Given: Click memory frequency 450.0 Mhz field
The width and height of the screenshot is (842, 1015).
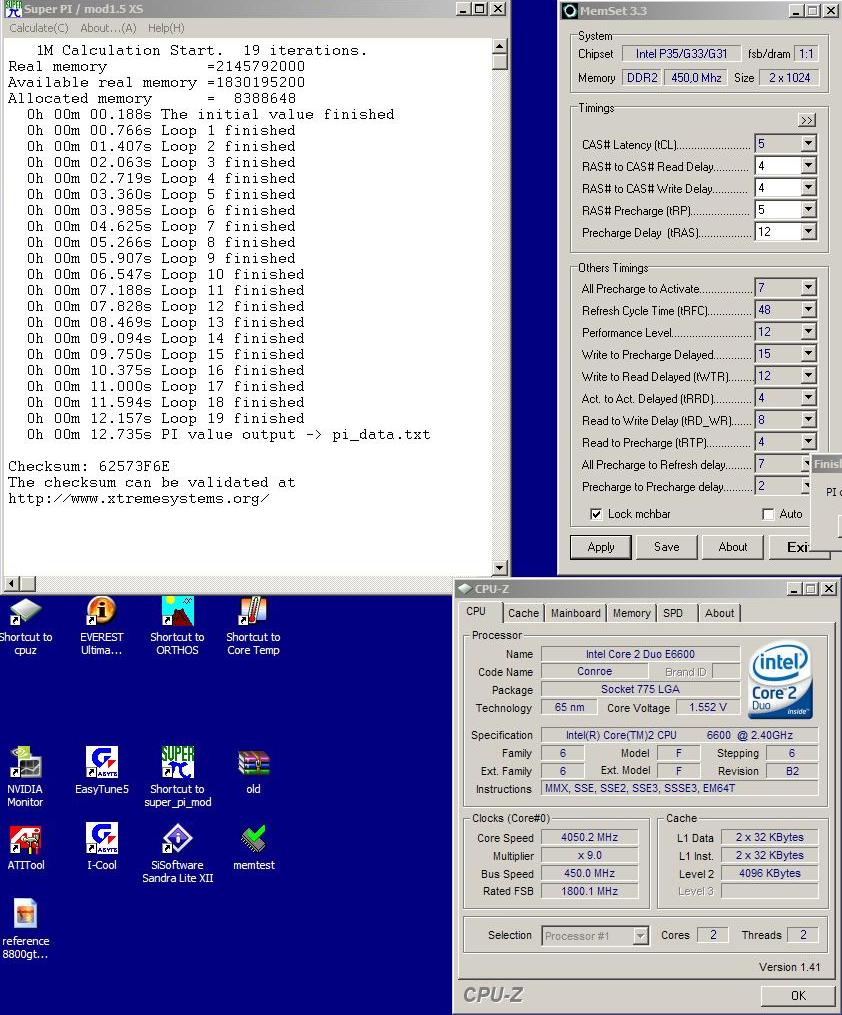Looking at the screenshot, I should pyautogui.click(x=696, y=78).
